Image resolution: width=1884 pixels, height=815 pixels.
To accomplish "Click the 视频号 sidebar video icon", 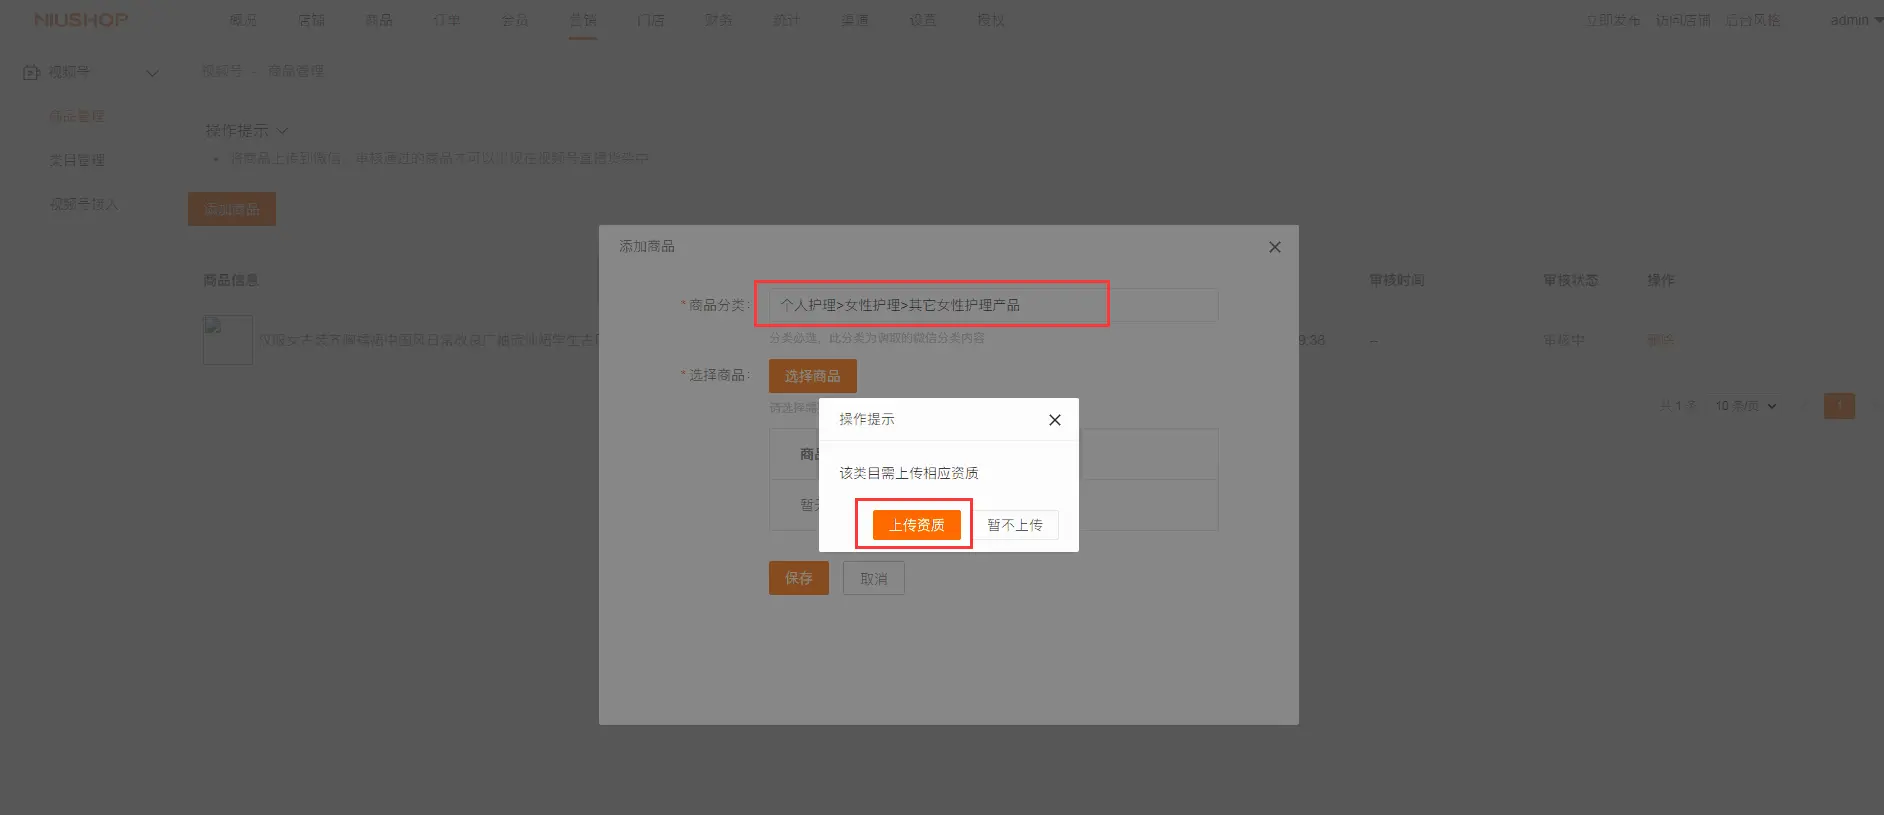I will 31,72.
